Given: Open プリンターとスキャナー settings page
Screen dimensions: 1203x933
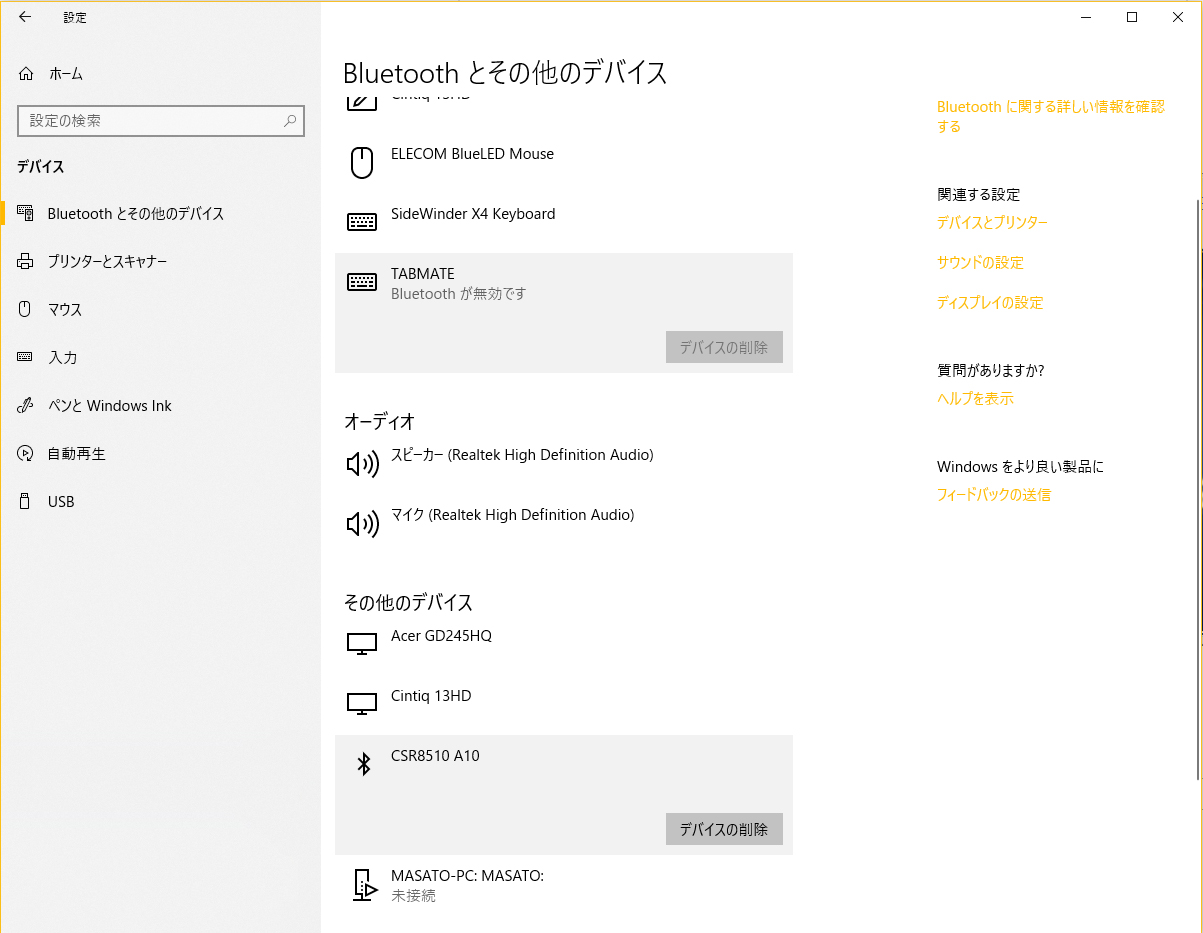Looking at the screenshot, I should pyautogui.click(x=107, y=262).
